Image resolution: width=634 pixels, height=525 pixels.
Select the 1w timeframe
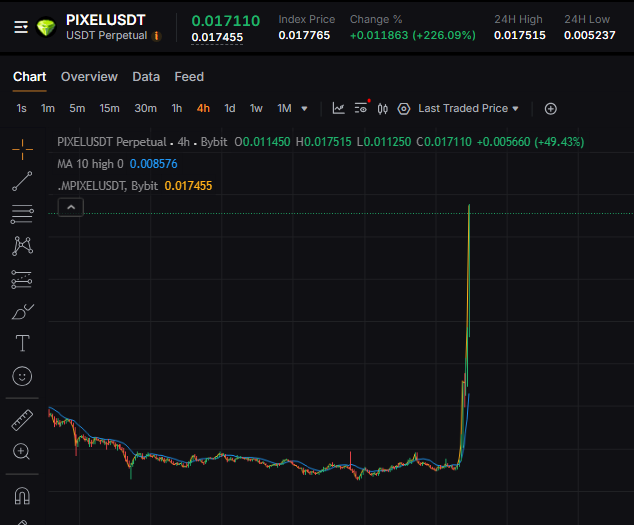(256, 108)
